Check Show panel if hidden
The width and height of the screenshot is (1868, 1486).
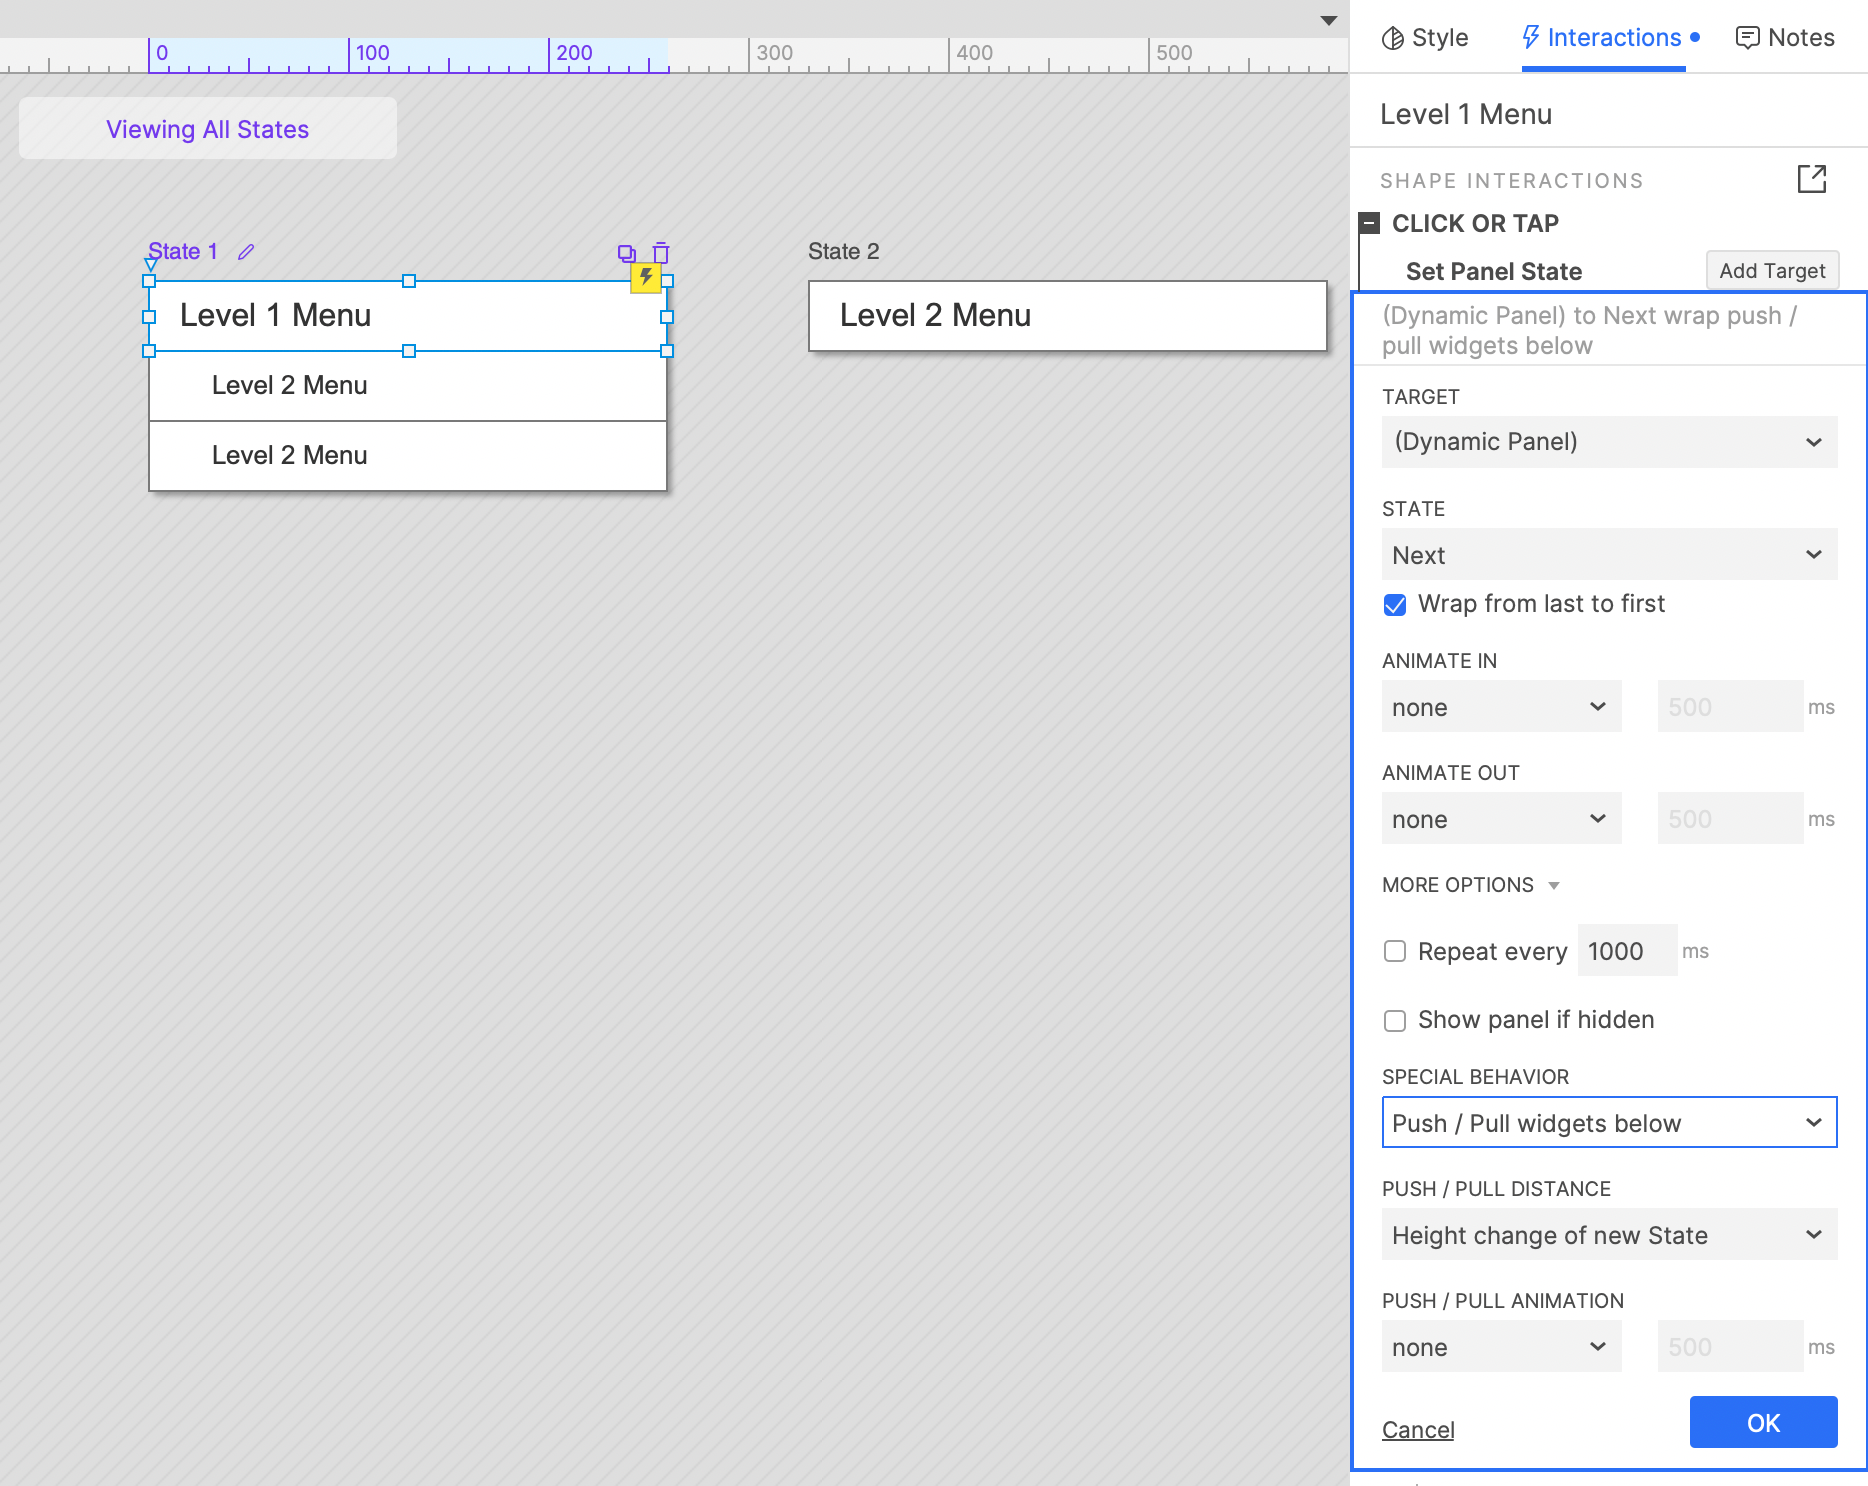pos(1395,1020)
